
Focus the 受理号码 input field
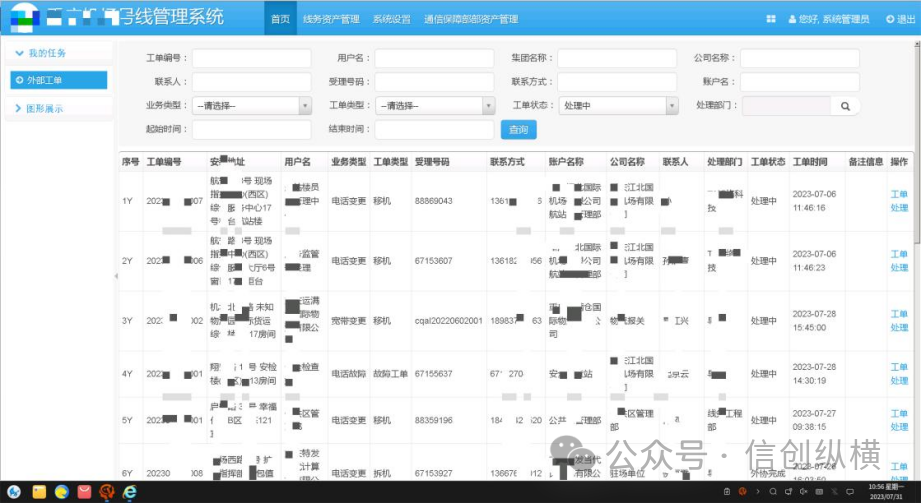[435, 82]
